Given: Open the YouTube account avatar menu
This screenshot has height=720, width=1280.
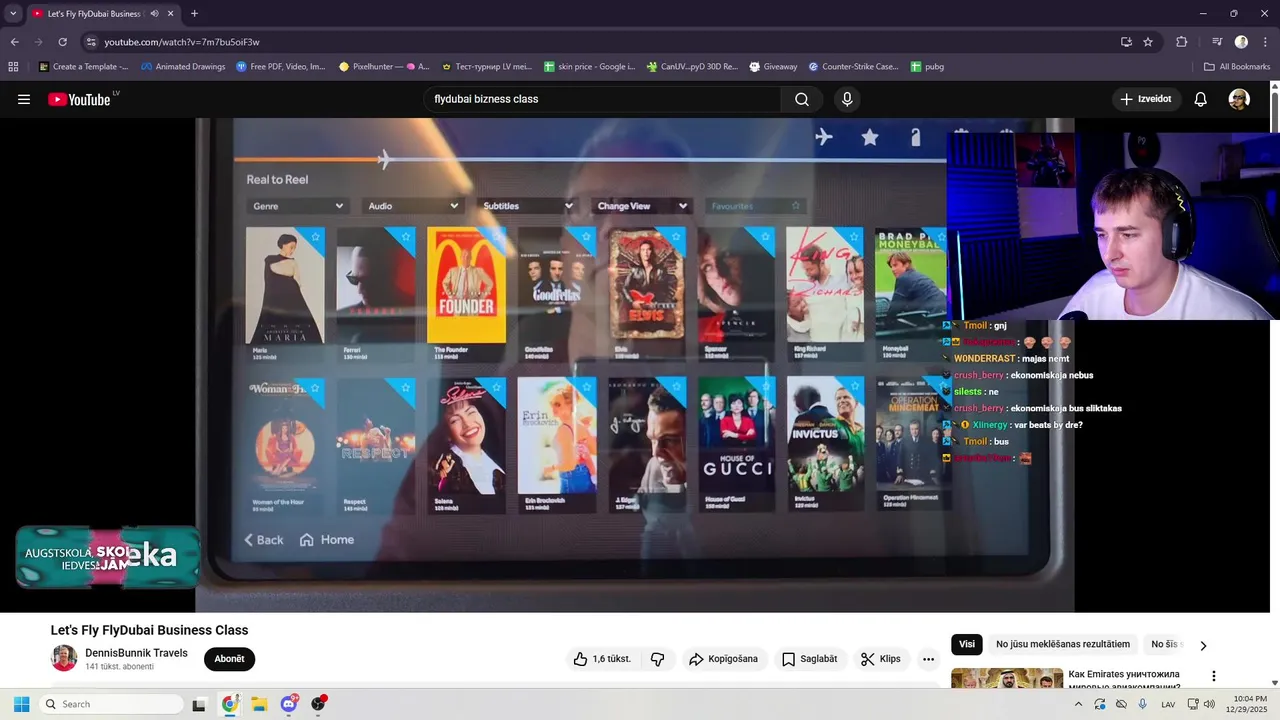Looking at the screenshot, I should tap(1239, 99).
